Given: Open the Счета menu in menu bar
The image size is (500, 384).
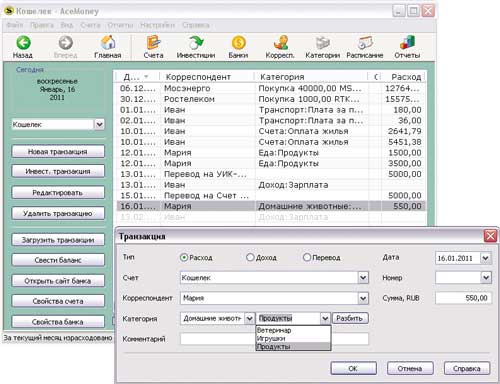Looking at the screenshot, I should pyautogui.click(x=90, y=25).
